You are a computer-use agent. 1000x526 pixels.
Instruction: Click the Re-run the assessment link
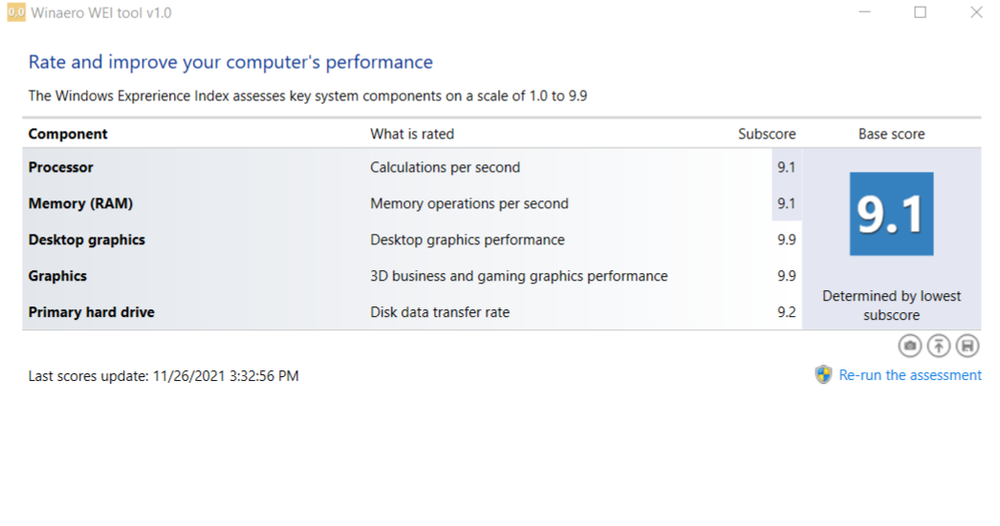[910, 375]
